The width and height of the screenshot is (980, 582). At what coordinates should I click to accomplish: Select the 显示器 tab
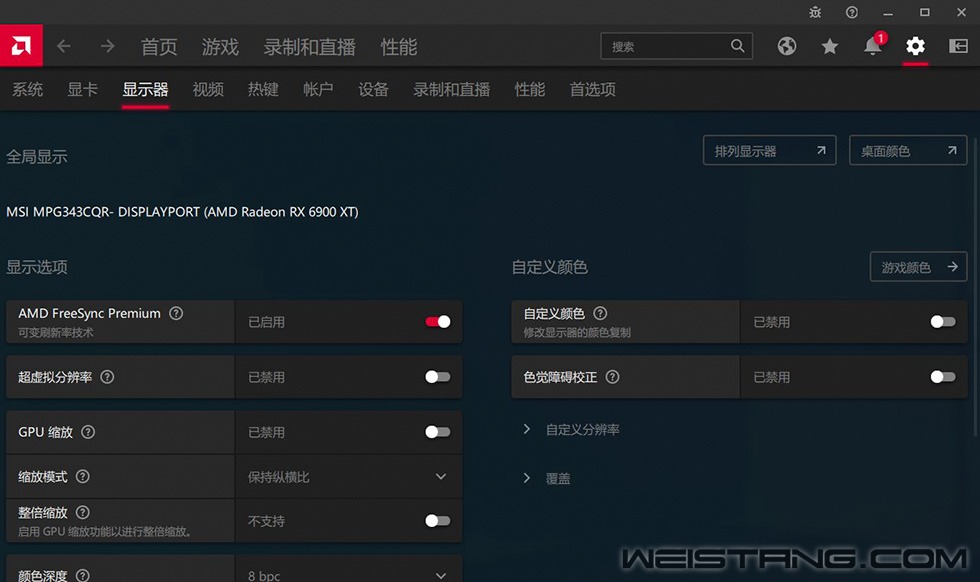coord(145,89)
